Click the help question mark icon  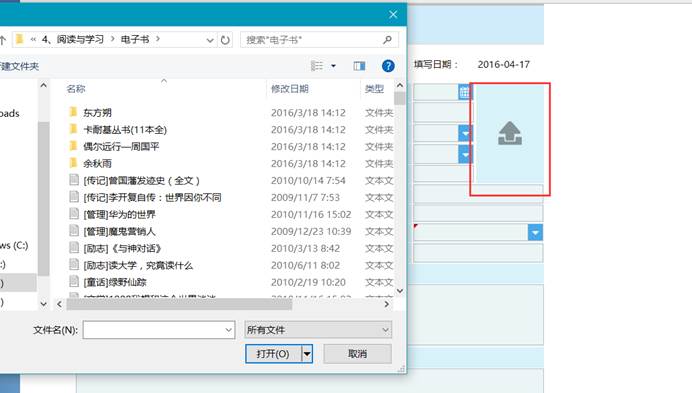pyautogui.click(x=388, y=66)
